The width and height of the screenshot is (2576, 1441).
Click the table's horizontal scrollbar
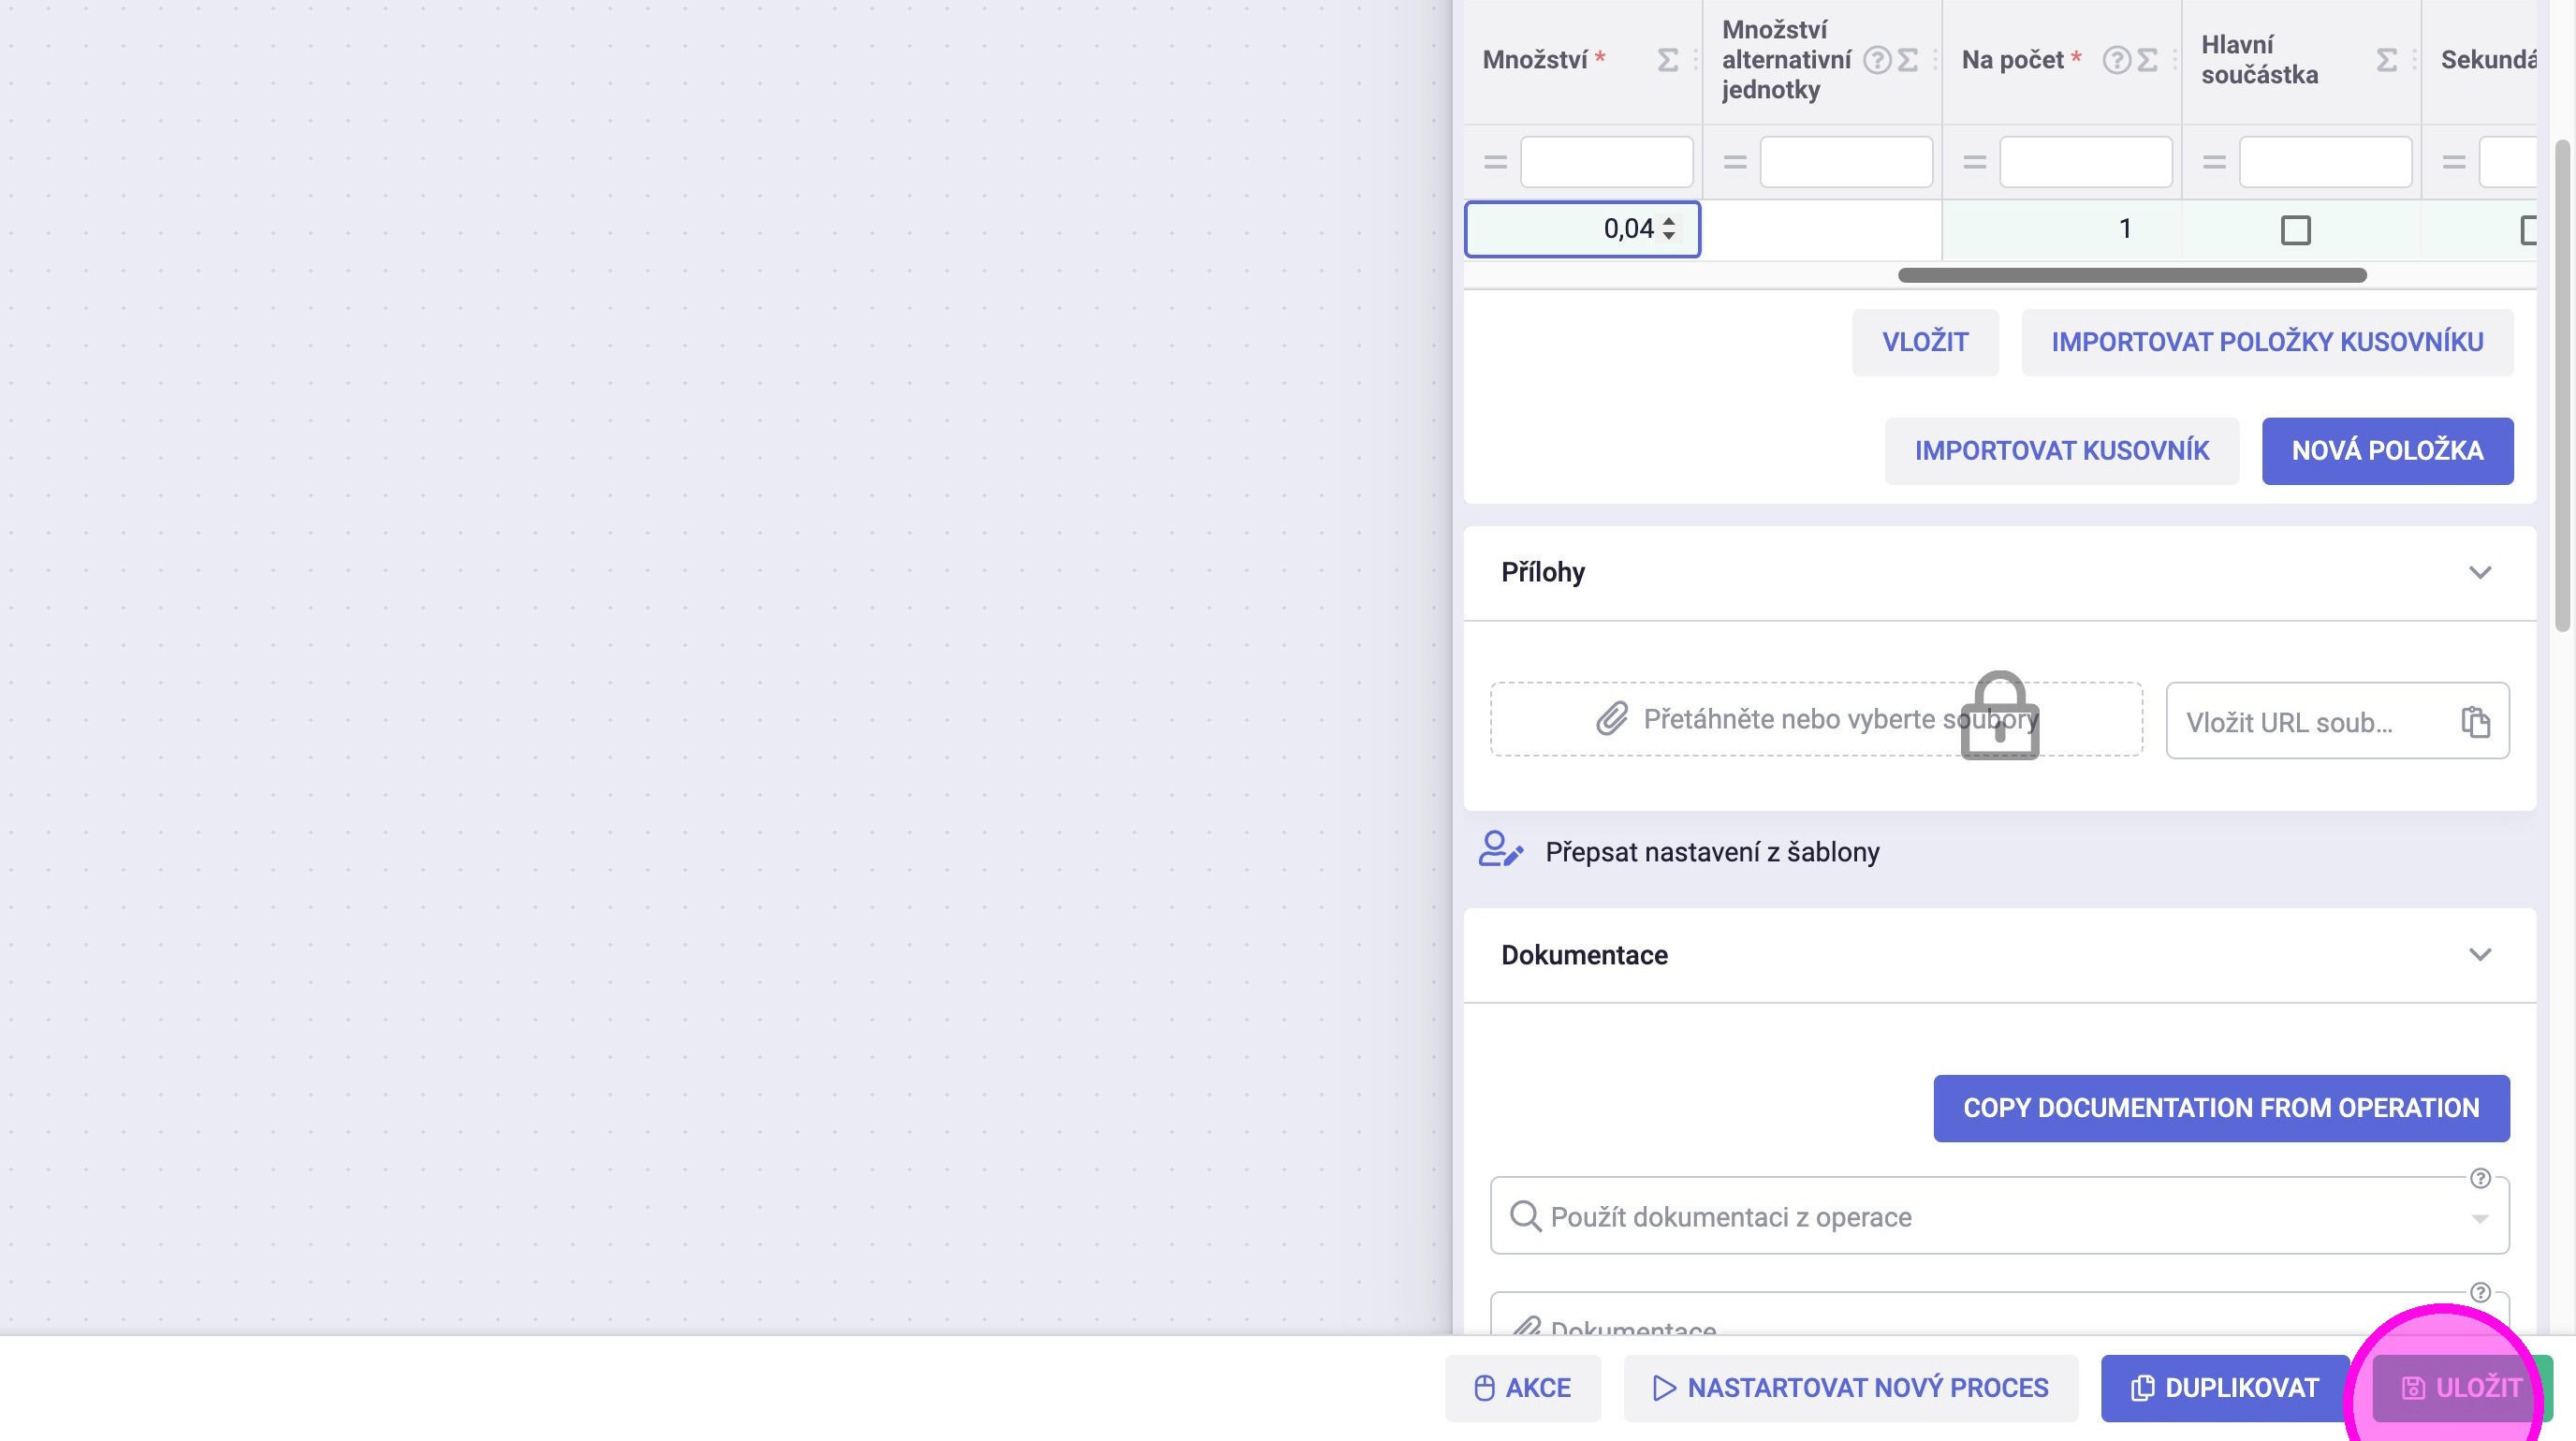pyautogui.click(x=2132, y=275)
